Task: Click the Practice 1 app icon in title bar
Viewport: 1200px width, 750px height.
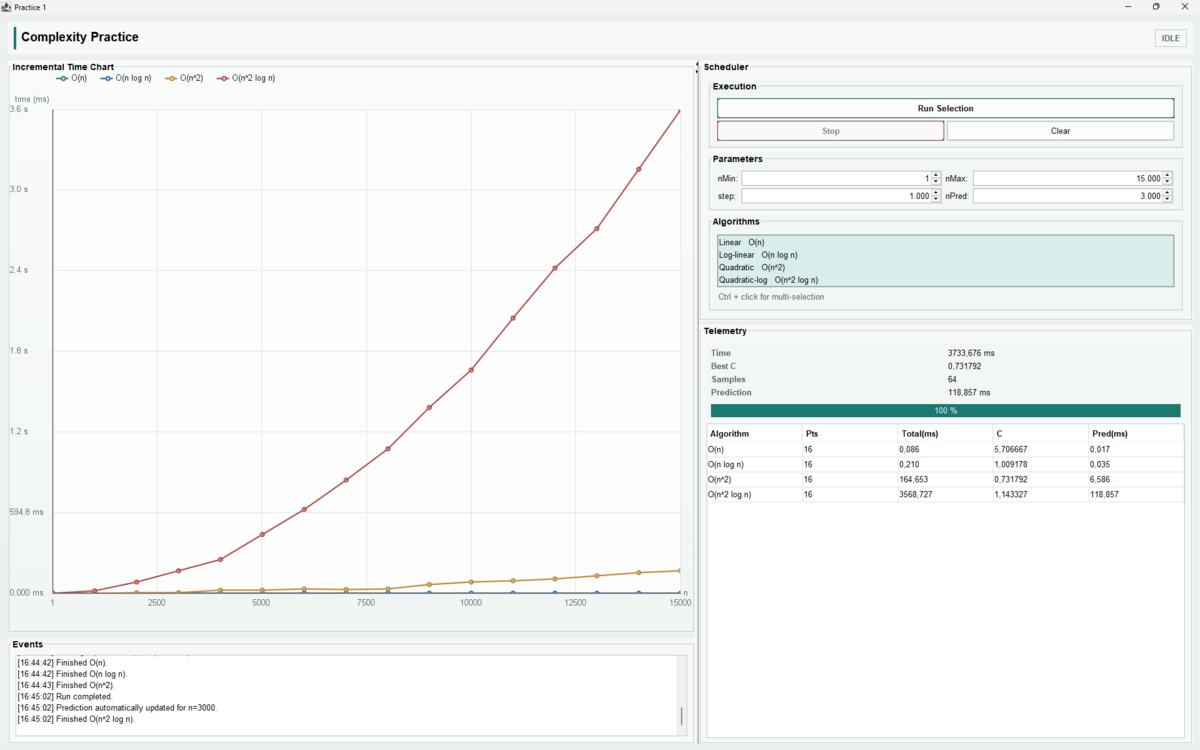Action: pos(7,6)
